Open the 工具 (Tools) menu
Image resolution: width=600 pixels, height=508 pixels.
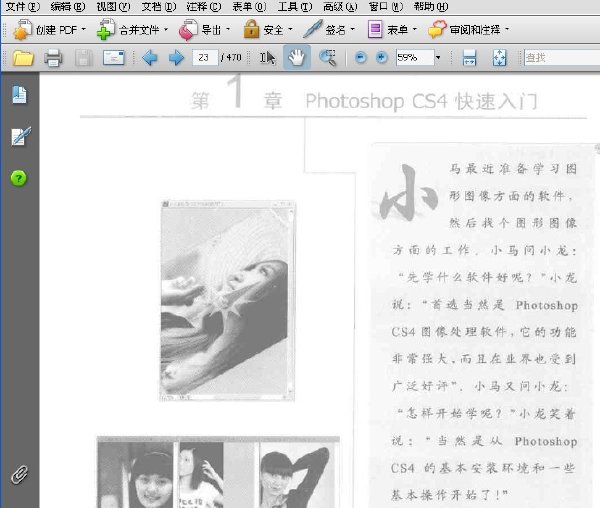point(295,7)
